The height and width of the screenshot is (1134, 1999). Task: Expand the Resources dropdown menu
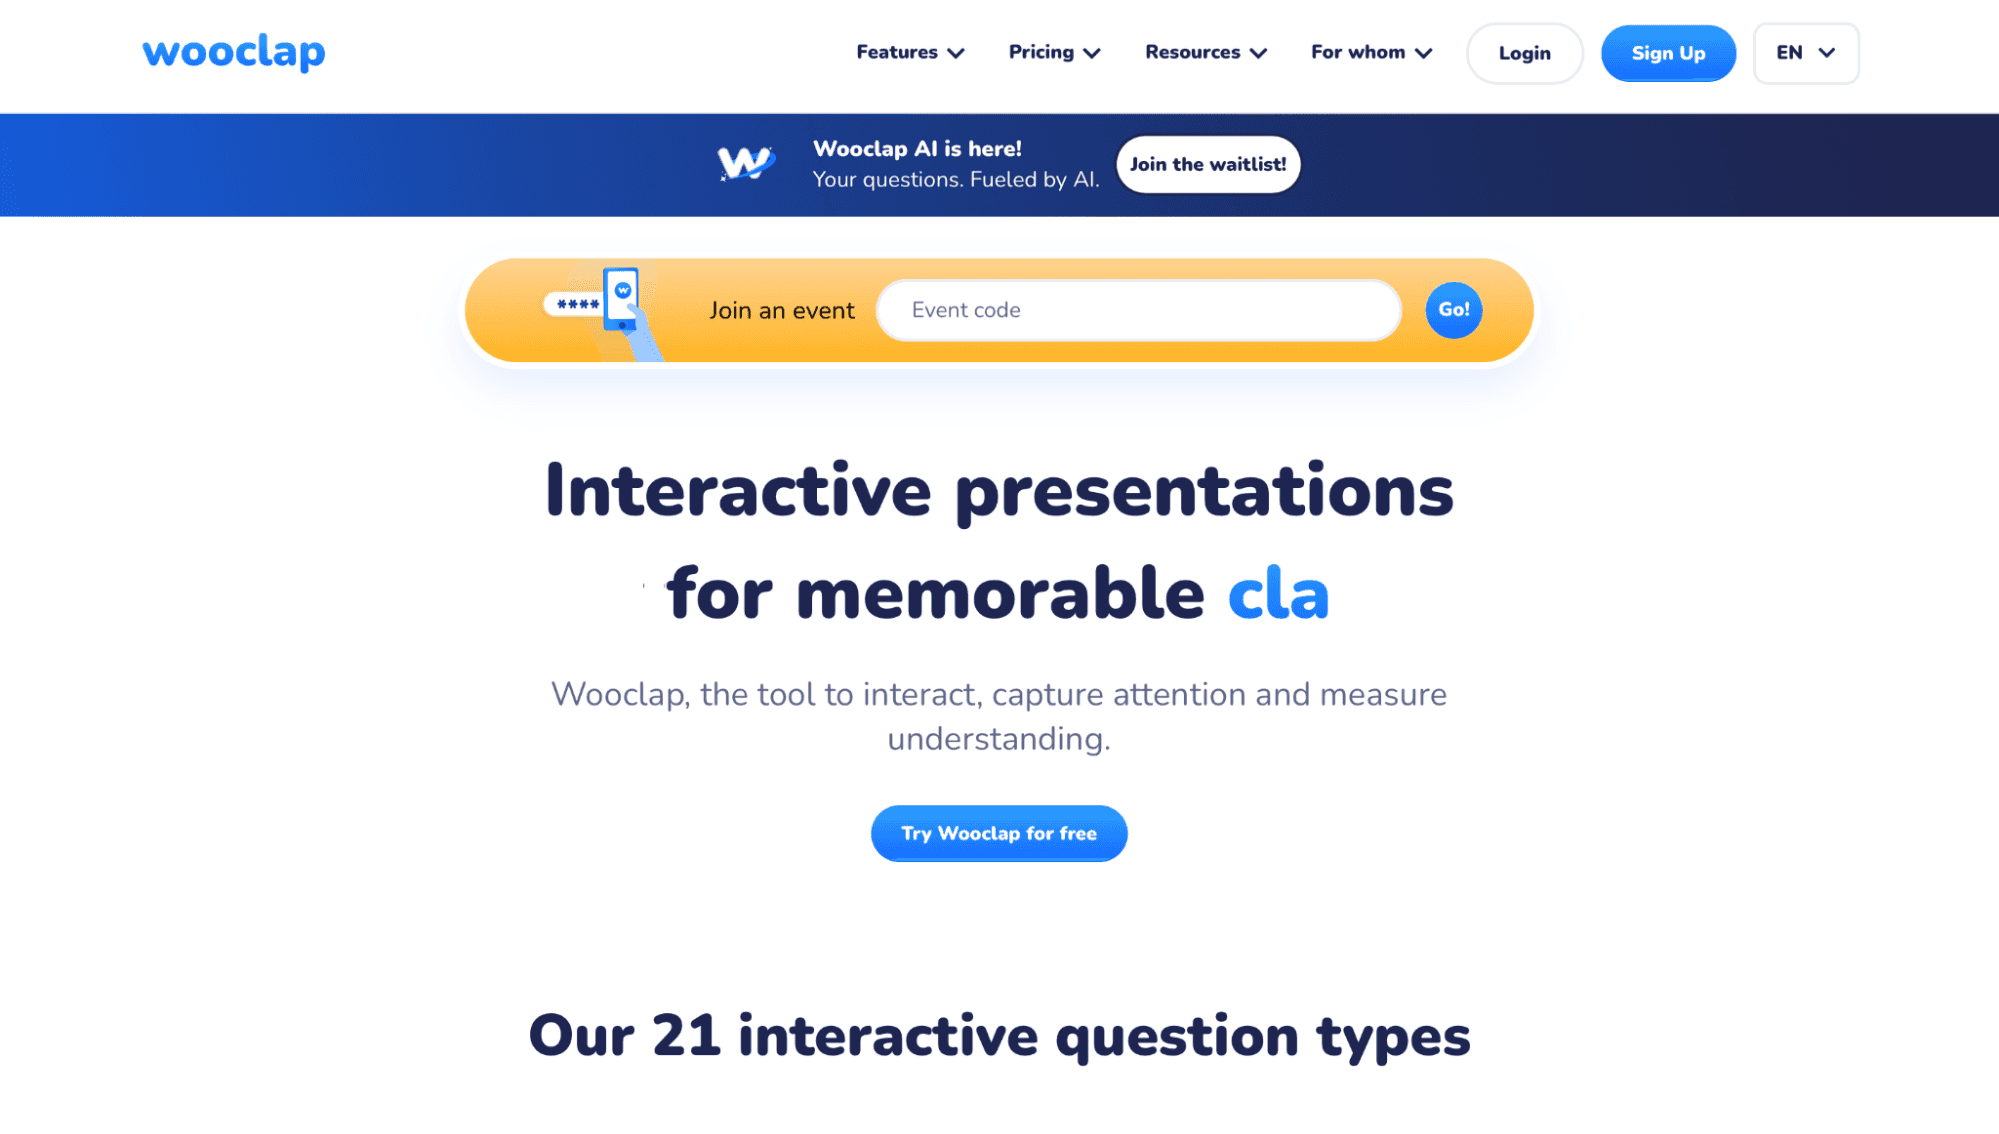point(1204,52)
